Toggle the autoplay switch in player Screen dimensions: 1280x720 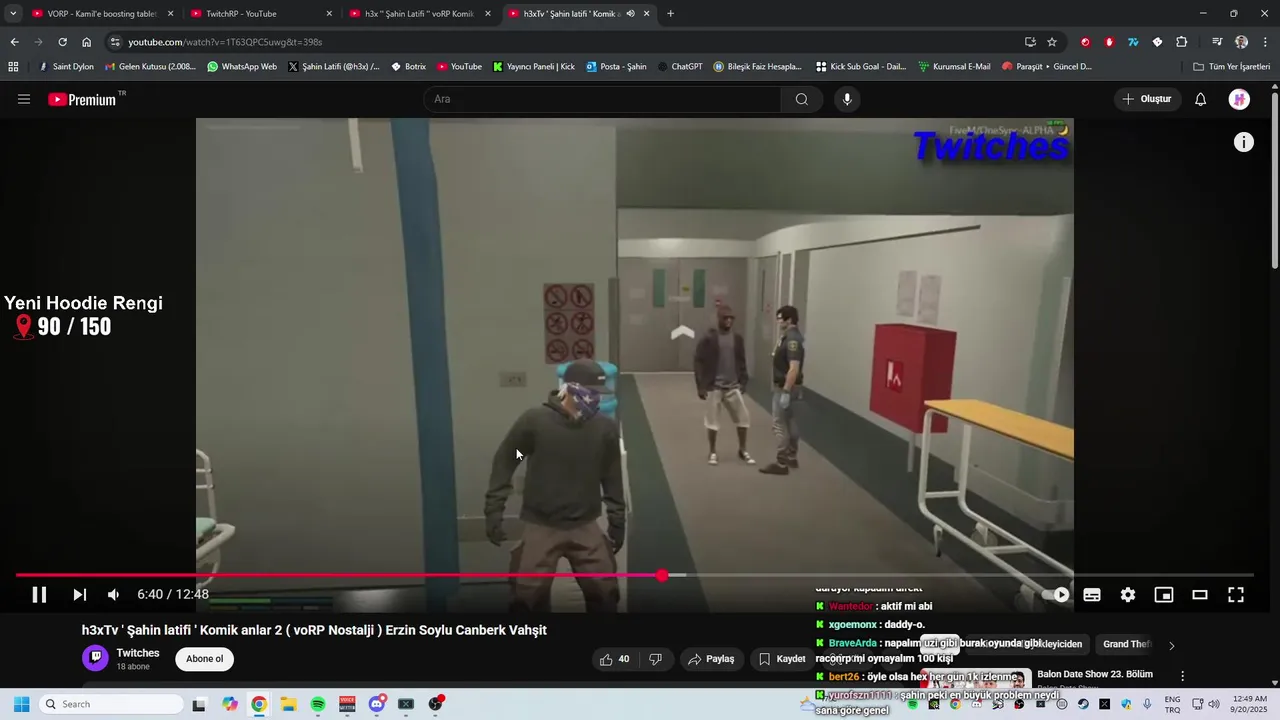point(1055,595)
